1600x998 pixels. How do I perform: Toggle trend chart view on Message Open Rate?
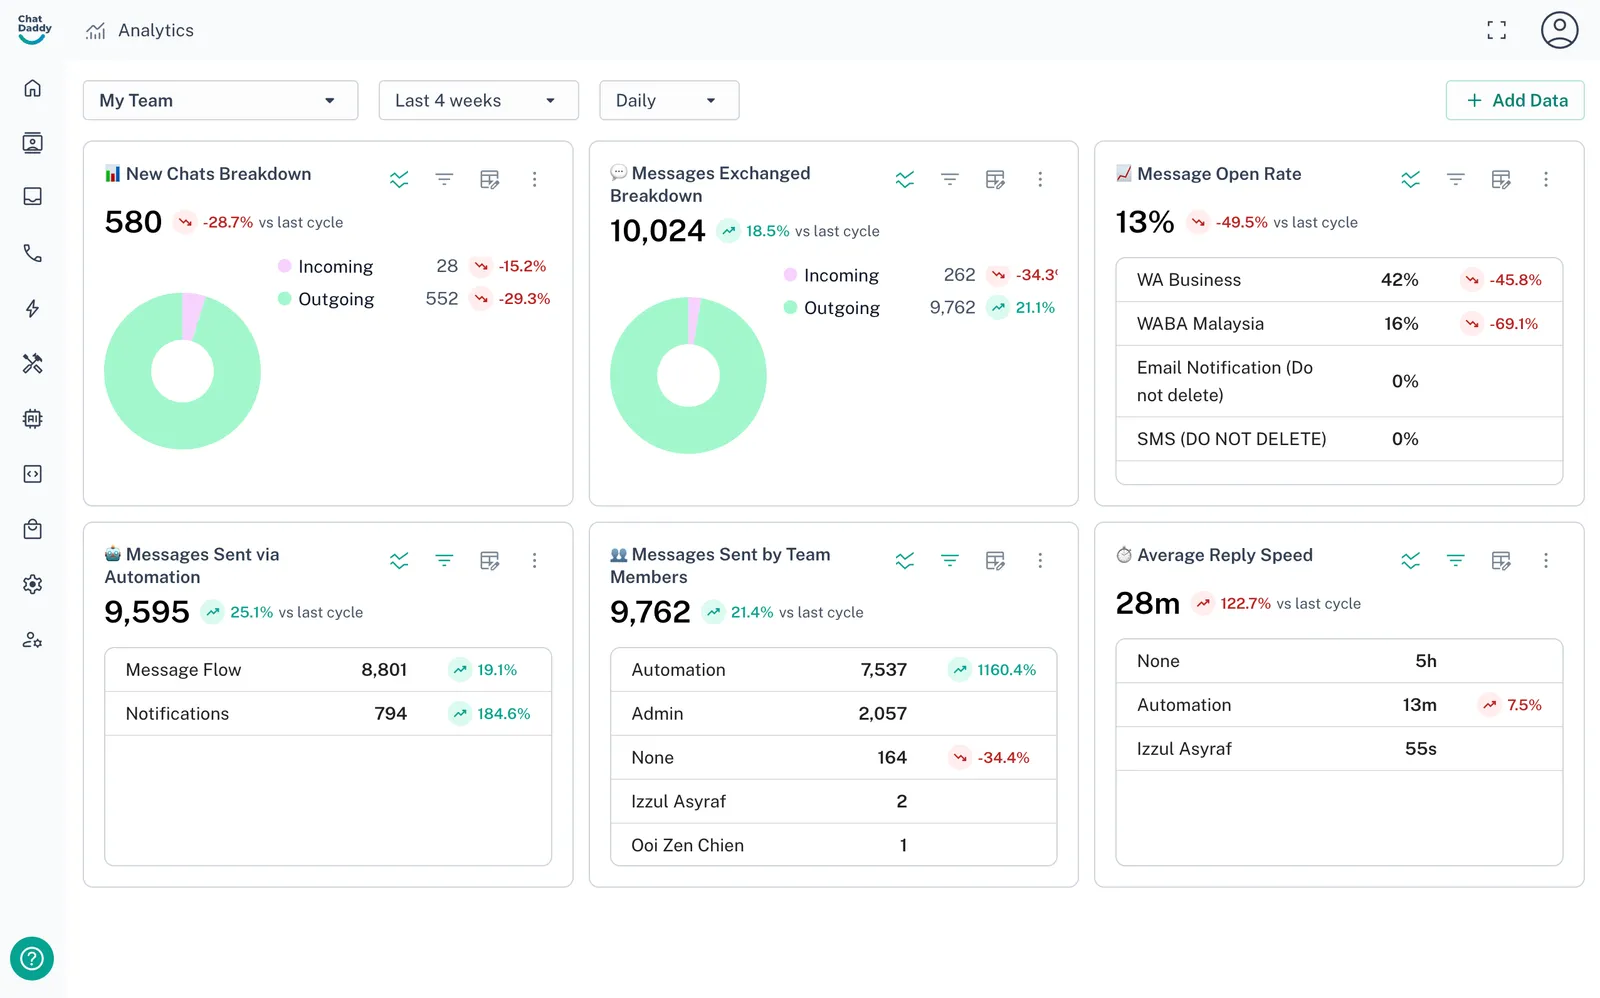1410,179
